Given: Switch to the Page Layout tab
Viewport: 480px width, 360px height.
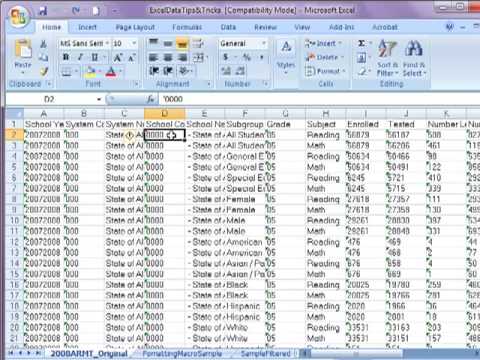Looking at the screenshot, I should pos(135,27).
